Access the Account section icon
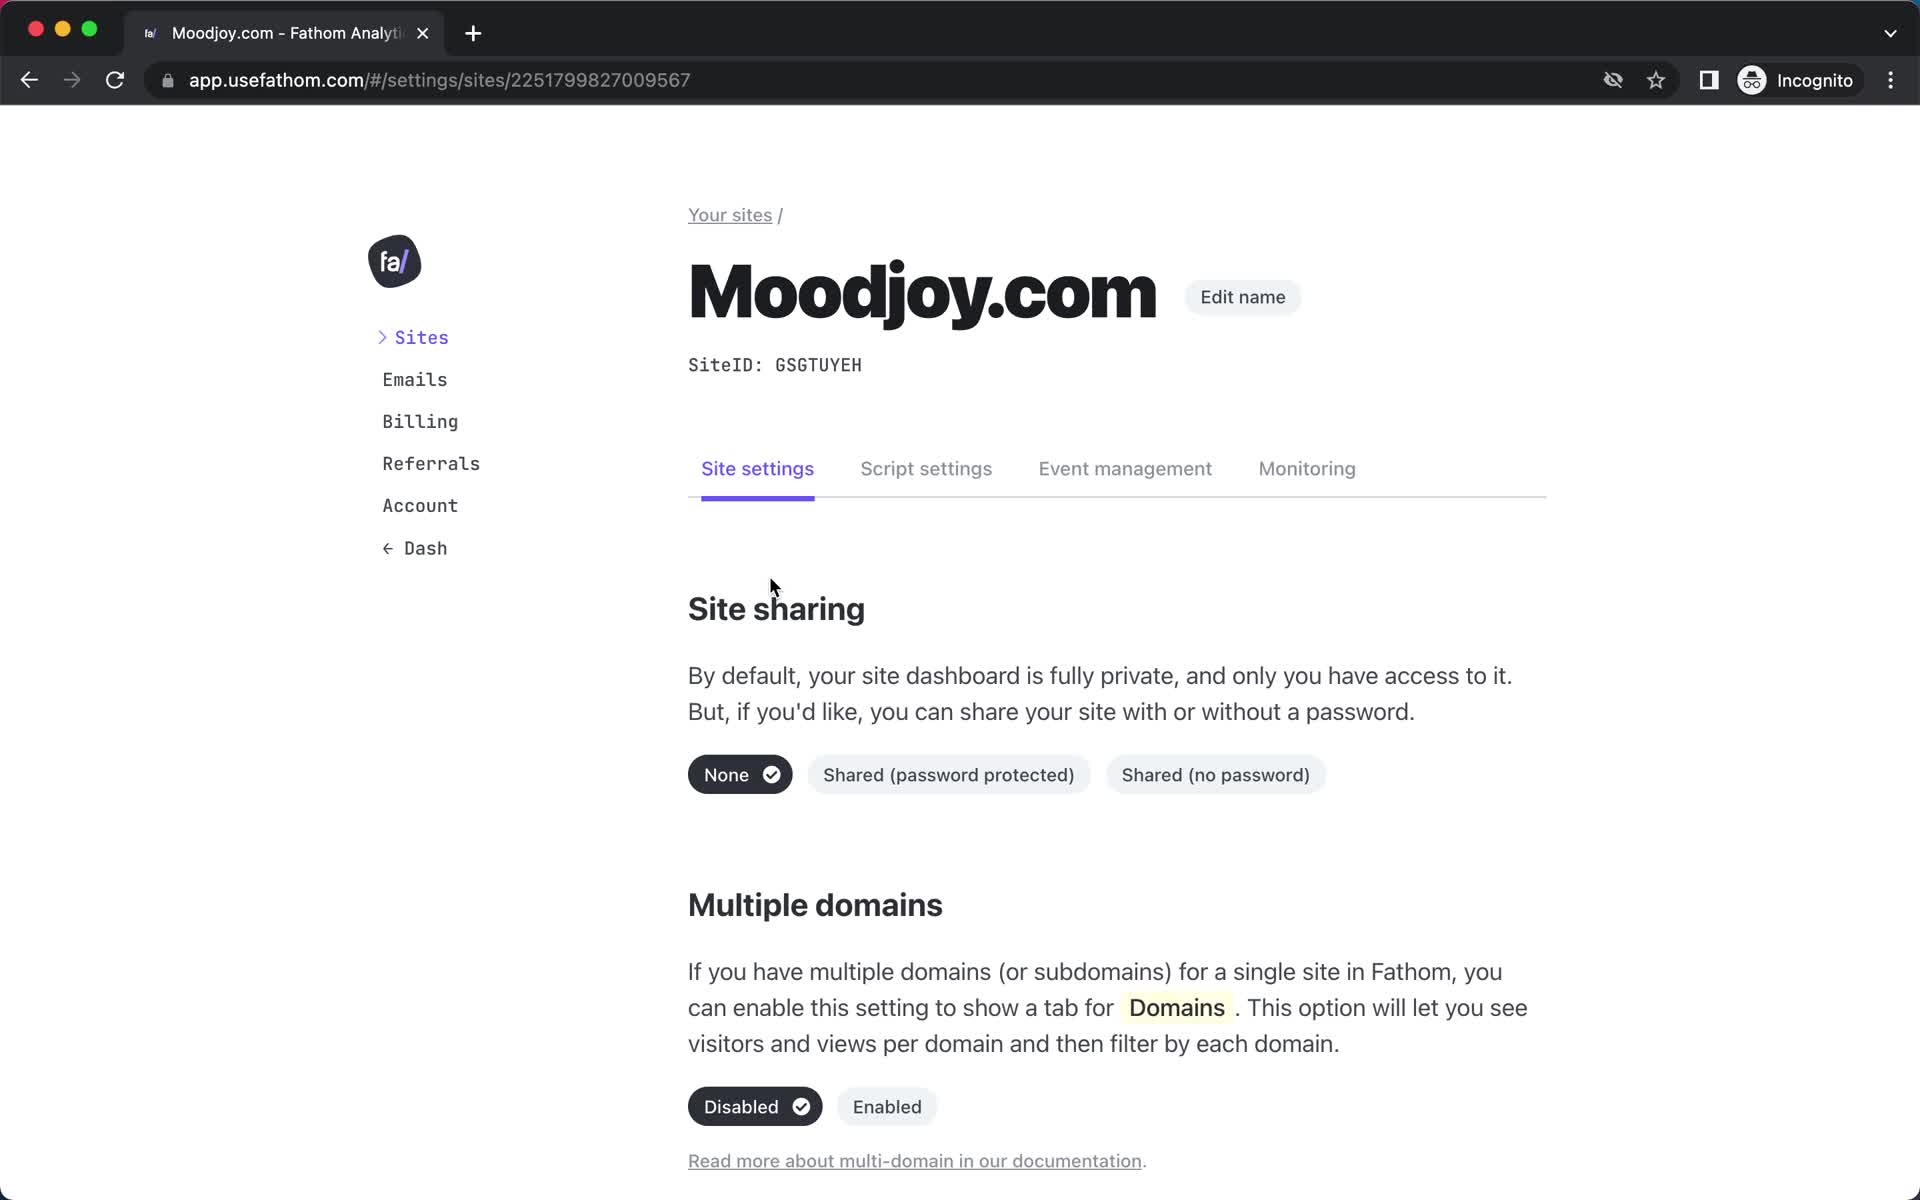 click(x=420, y=505)
